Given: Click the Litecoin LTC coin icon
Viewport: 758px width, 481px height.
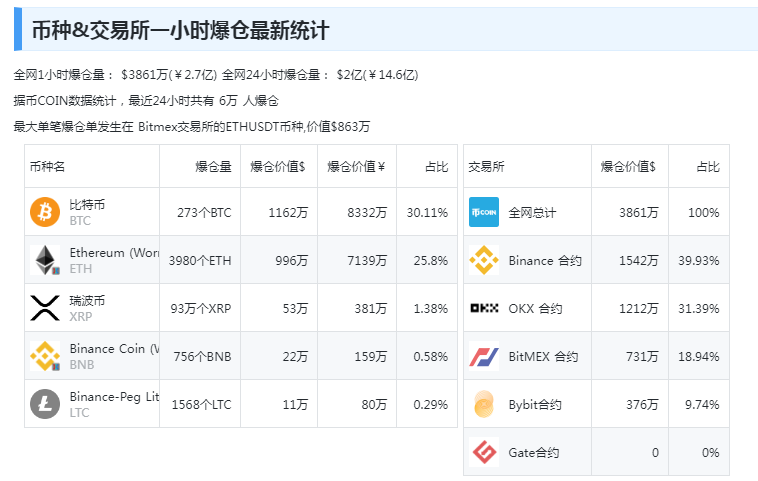Looking at the screenshot, I should point(45,404).
